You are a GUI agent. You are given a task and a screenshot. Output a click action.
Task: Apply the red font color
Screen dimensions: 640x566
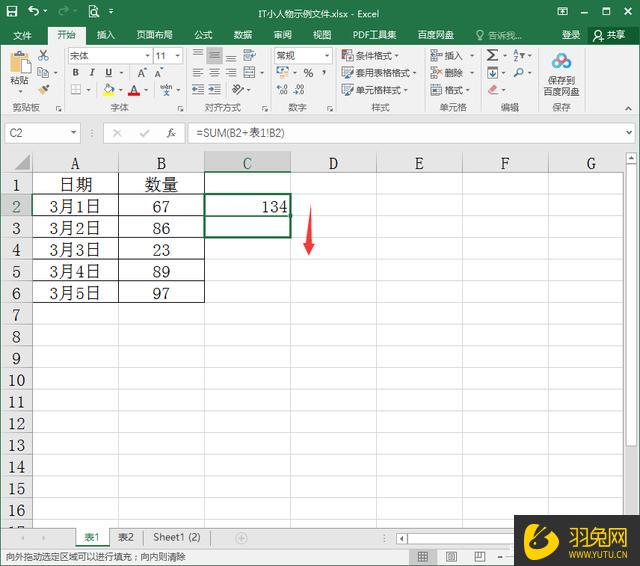point(134,90)
